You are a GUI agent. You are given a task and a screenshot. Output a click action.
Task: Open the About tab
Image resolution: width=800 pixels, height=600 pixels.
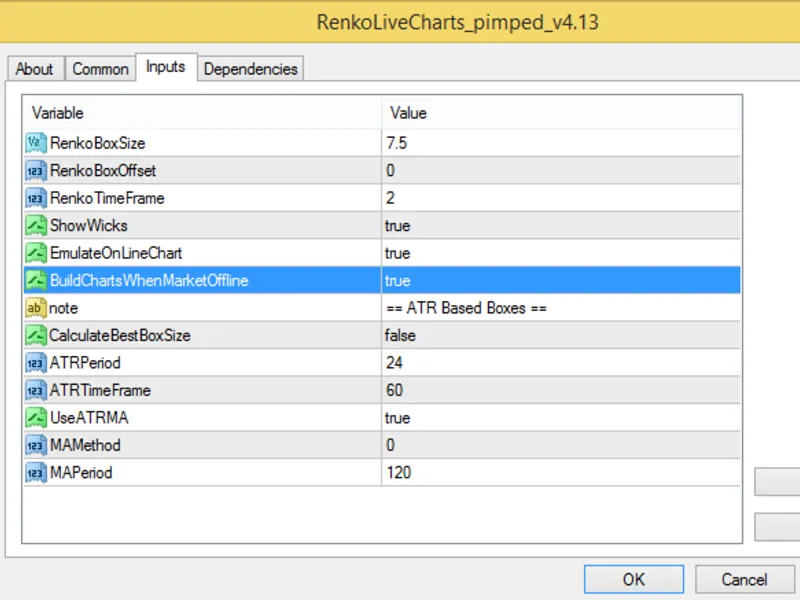pos(35,69)
